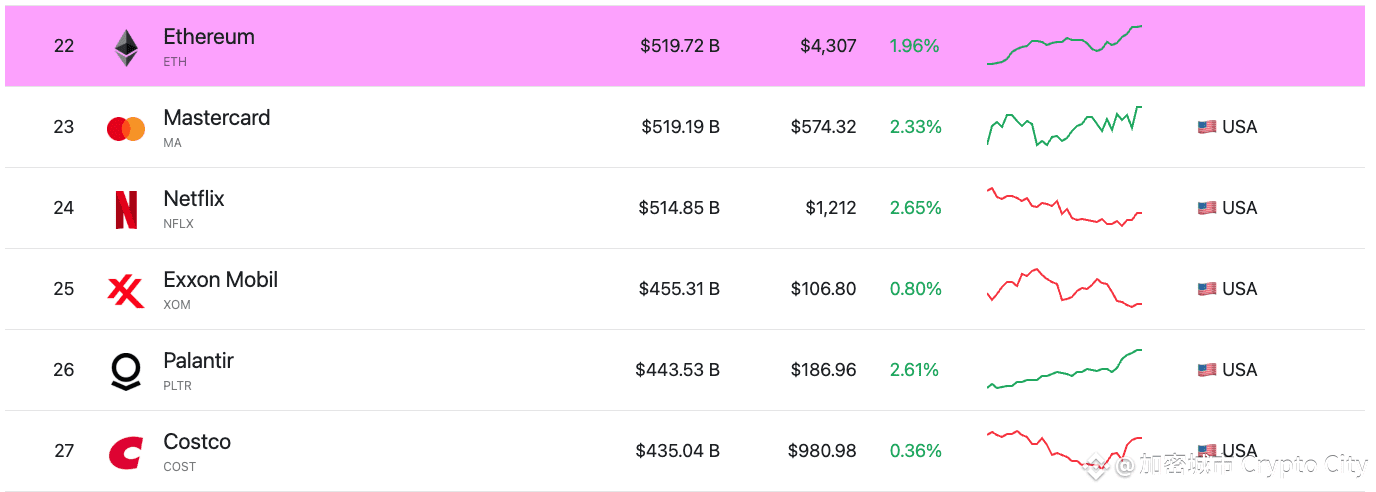1376x492 pixels.
Task: Click Palantir's green sparkline price chart
Action: pyautogui.click(x=1064, y=369)
